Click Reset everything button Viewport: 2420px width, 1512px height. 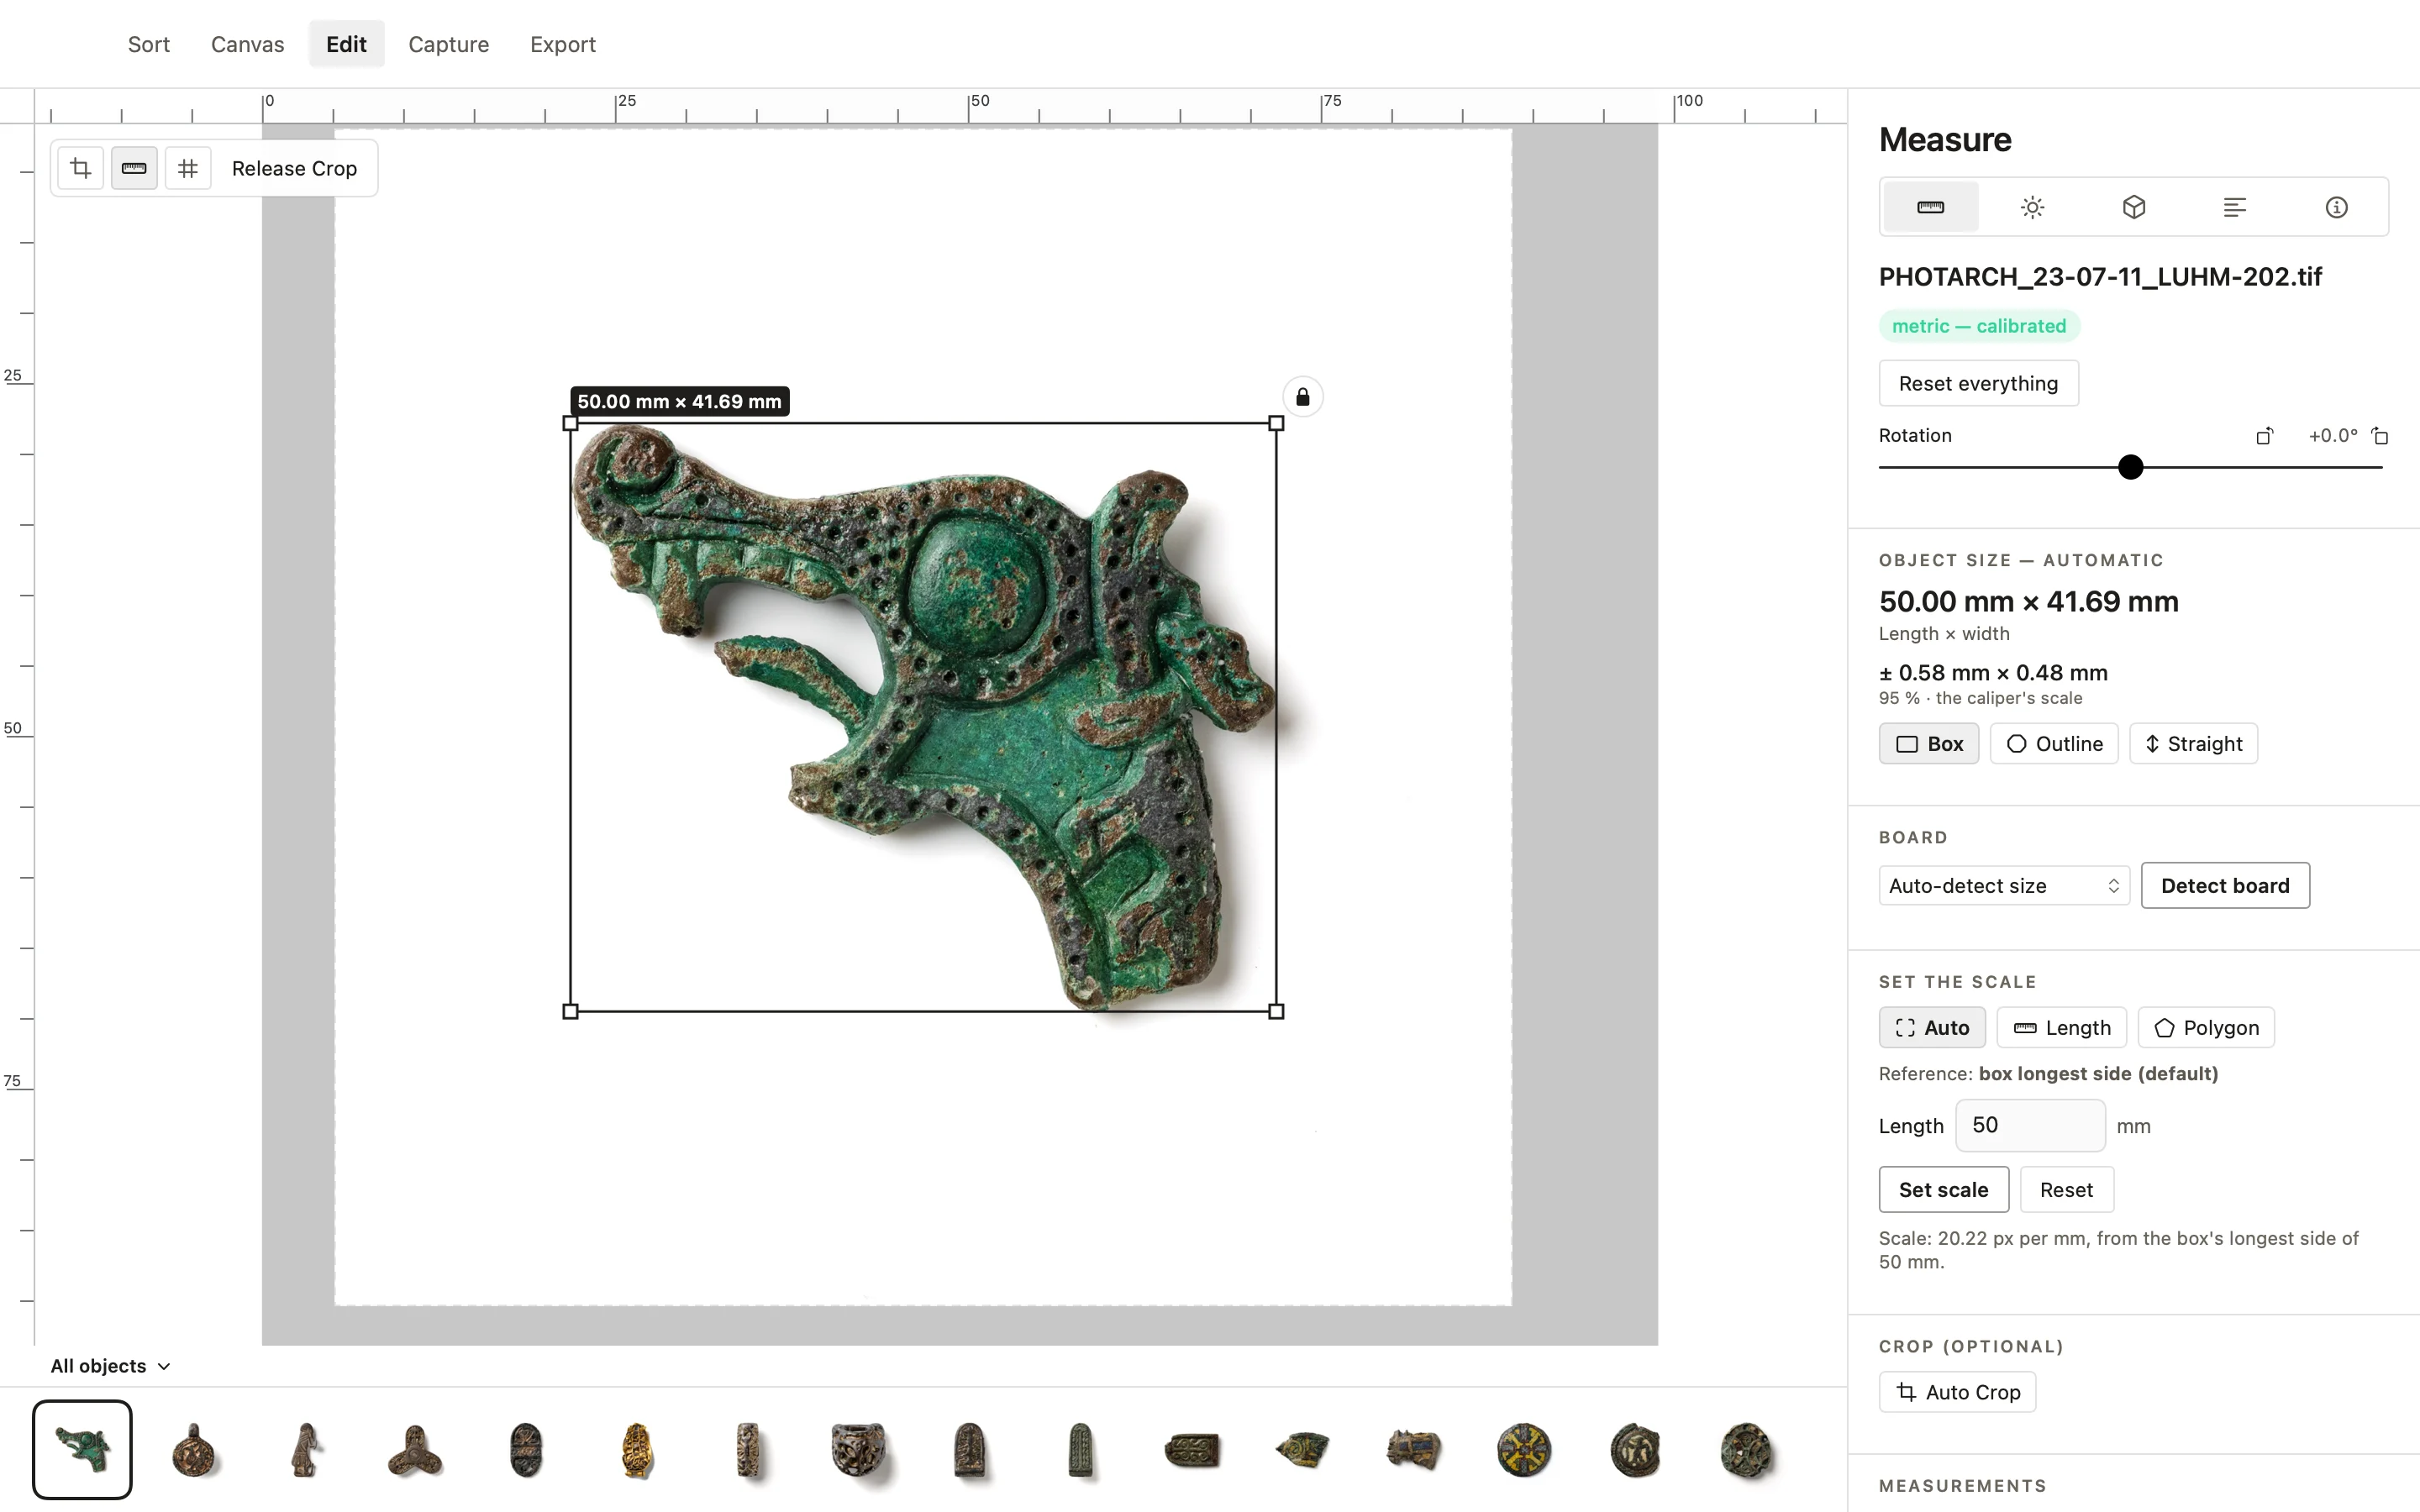pos(1978,383)
